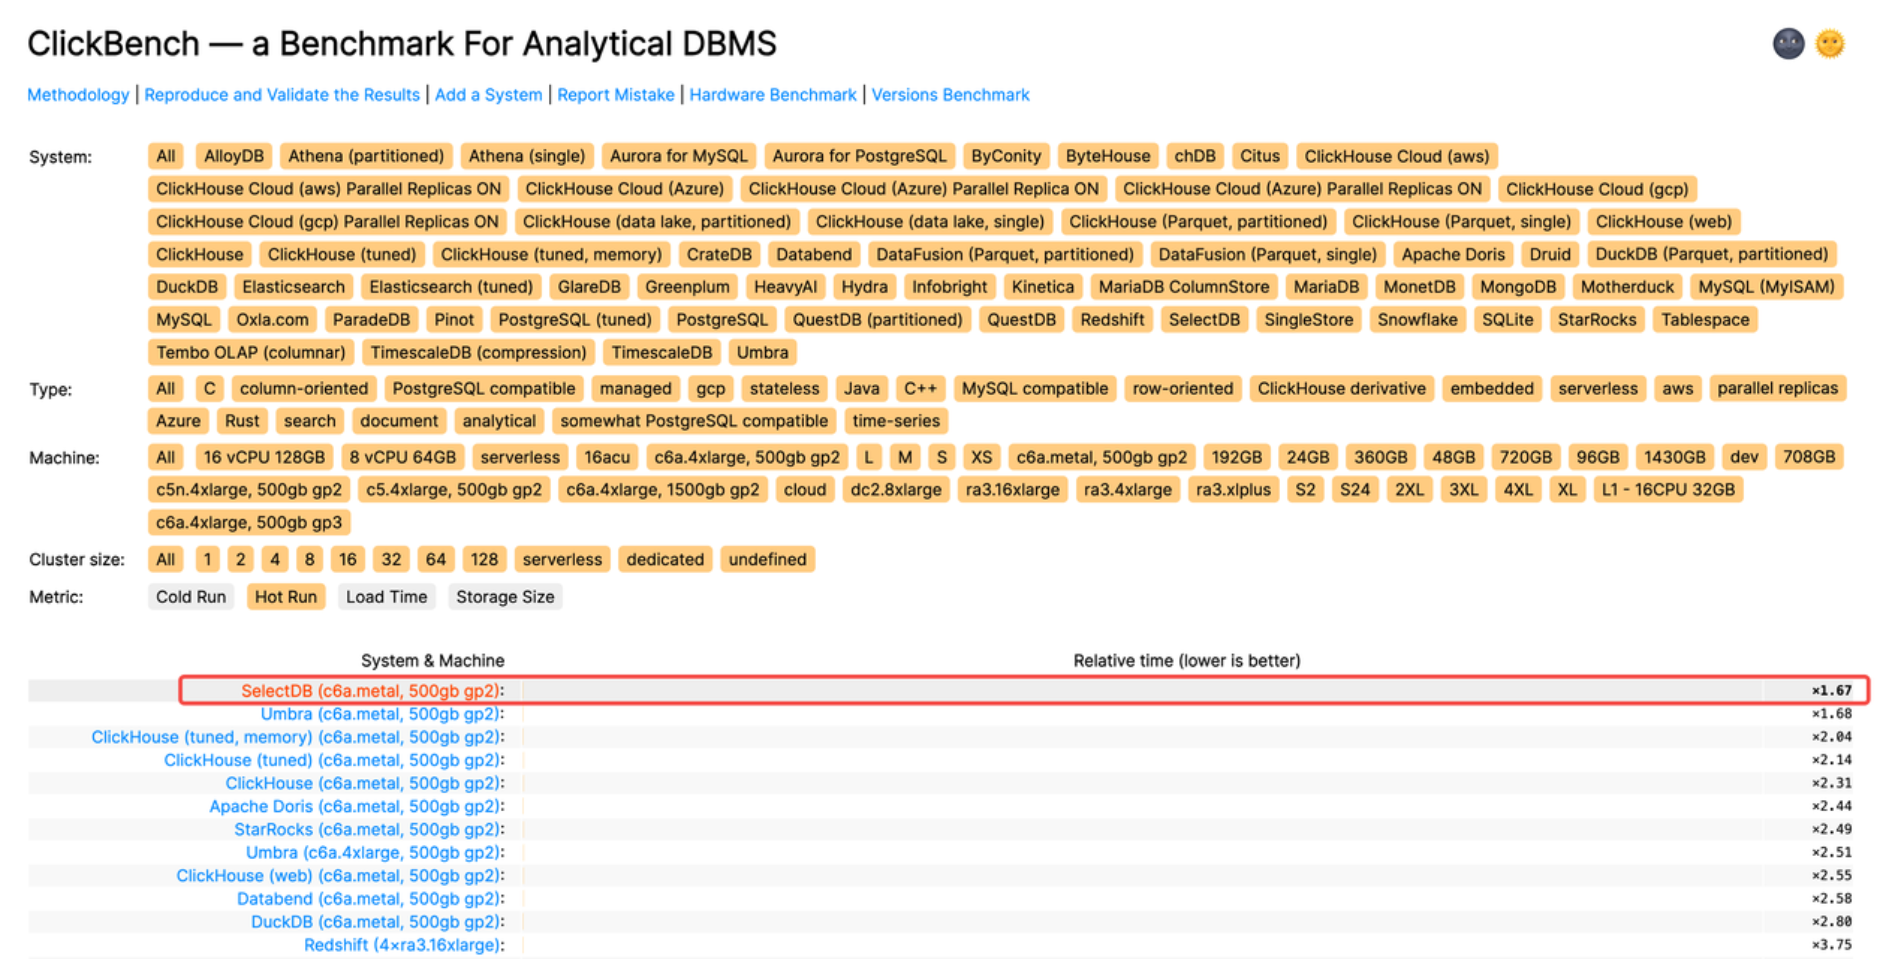Open Reproduce and Validate the Results link

pos(282,95)
